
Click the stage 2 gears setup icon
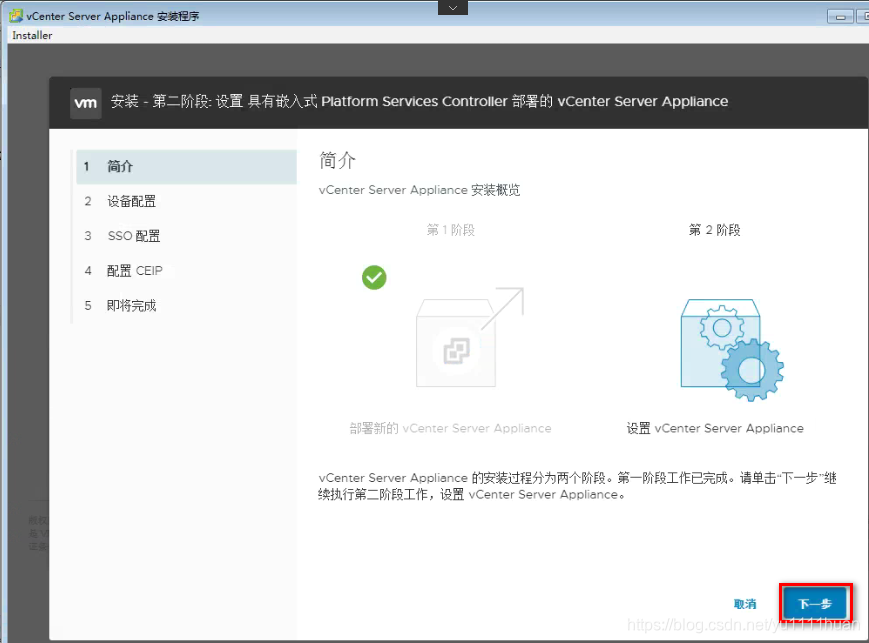pyautogui.click(x=732, y=350)
